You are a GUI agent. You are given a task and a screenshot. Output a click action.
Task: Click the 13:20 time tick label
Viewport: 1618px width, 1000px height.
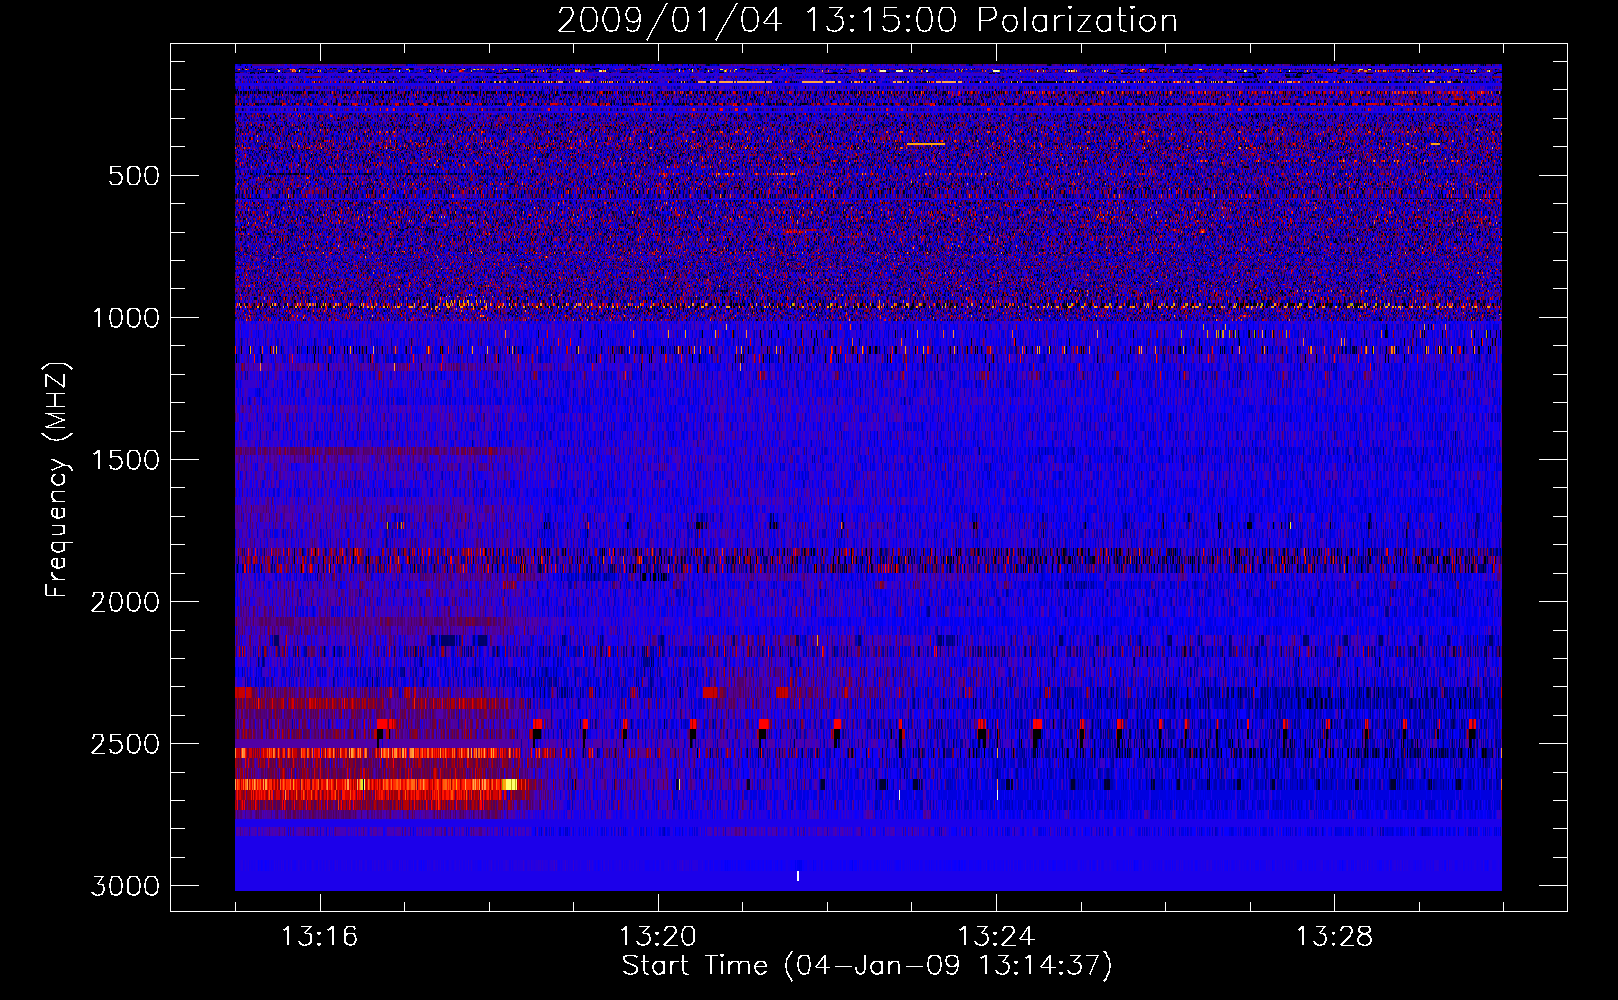pyautogui.click(x=657, y=937)
